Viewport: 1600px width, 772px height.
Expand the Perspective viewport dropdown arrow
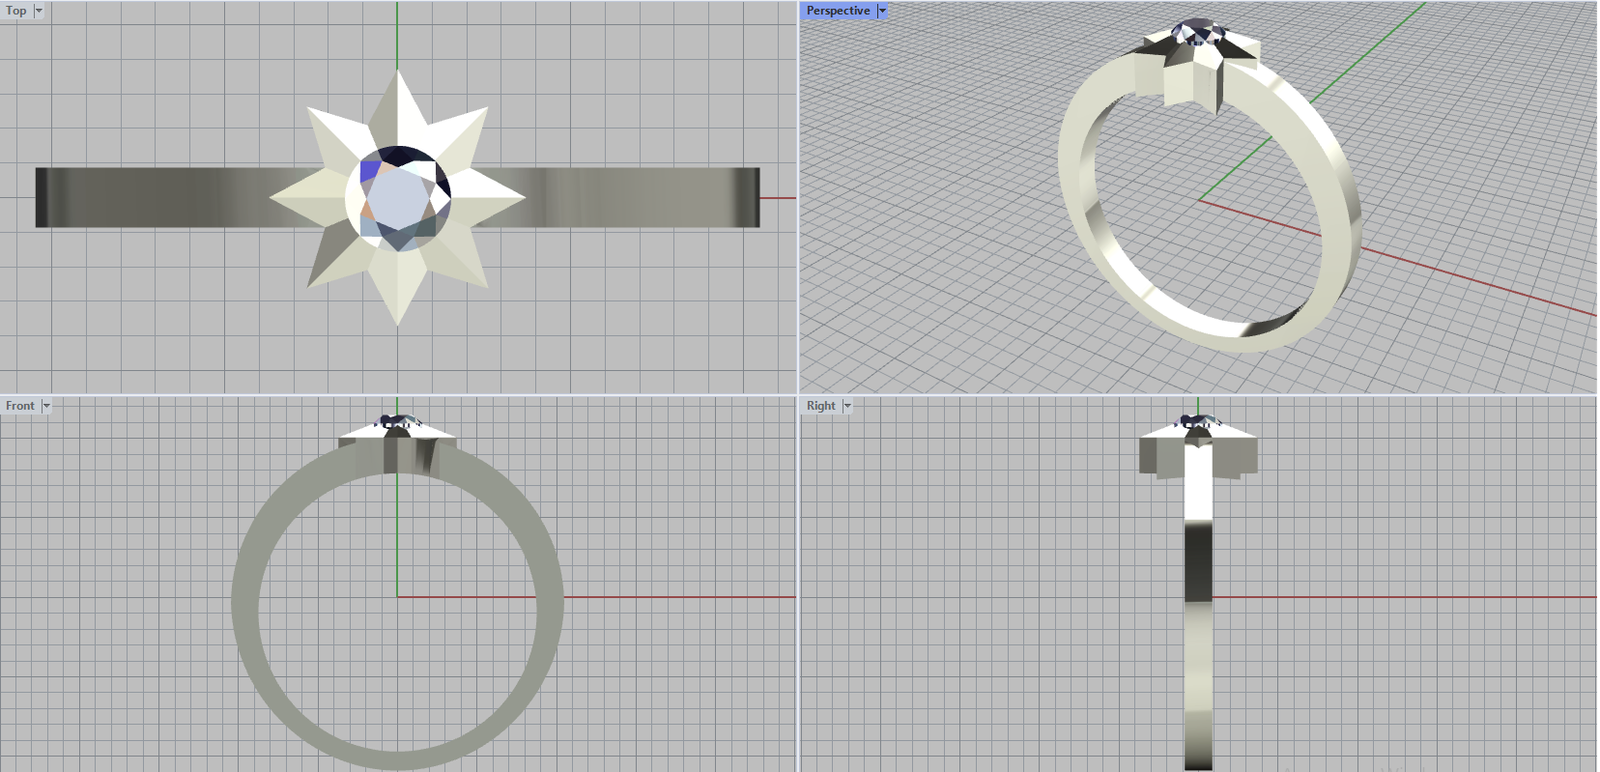pos(882,11)
